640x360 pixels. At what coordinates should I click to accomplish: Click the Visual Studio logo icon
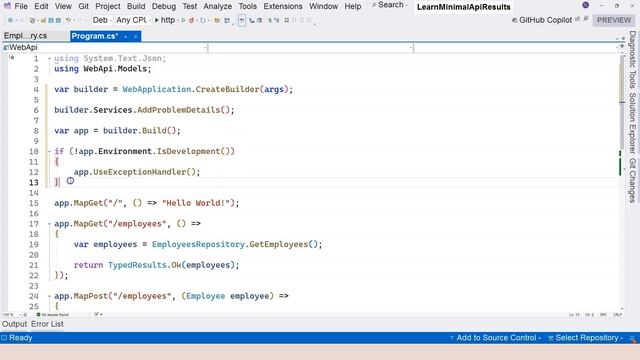[7, 6]
